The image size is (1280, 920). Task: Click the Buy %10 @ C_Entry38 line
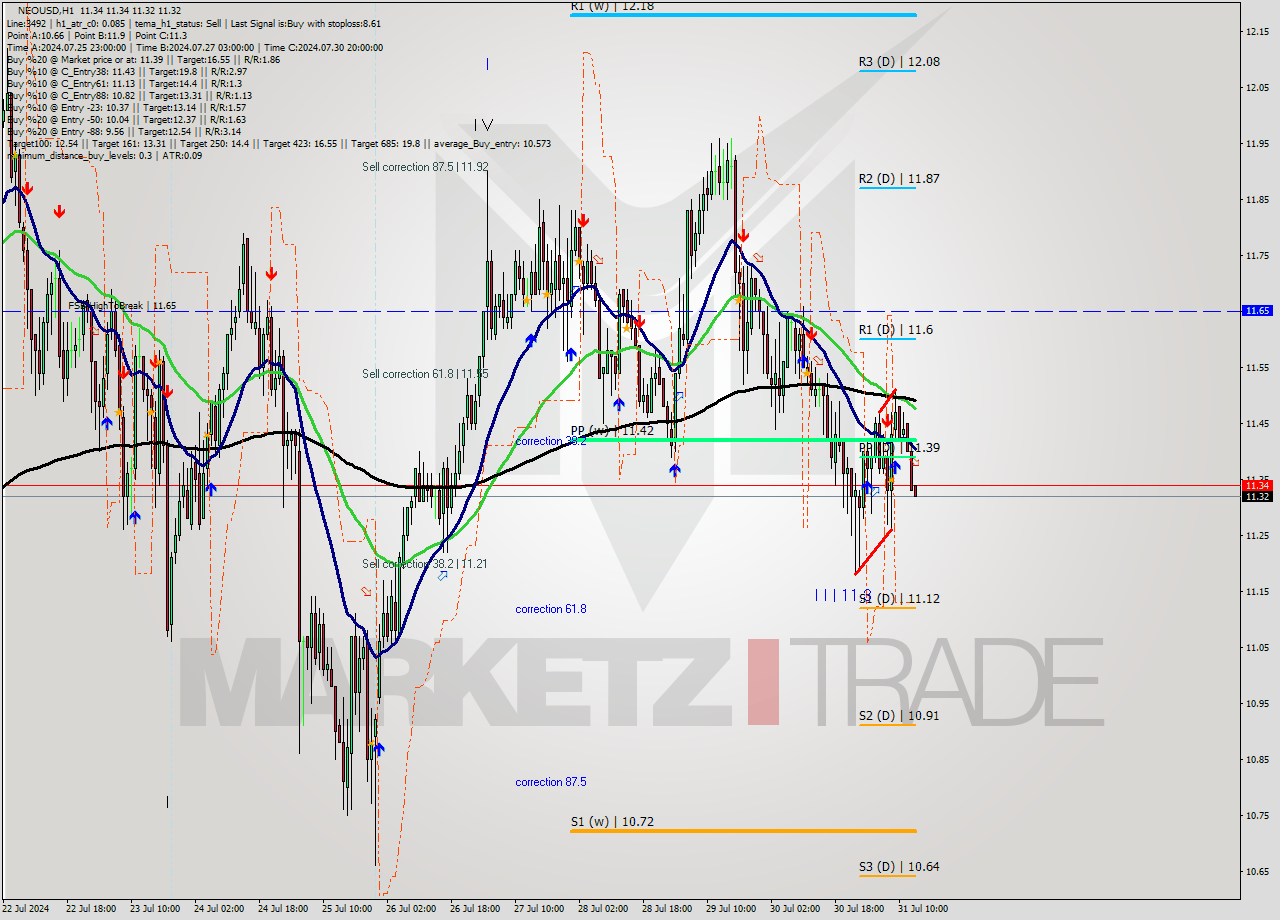click(127, 71)
